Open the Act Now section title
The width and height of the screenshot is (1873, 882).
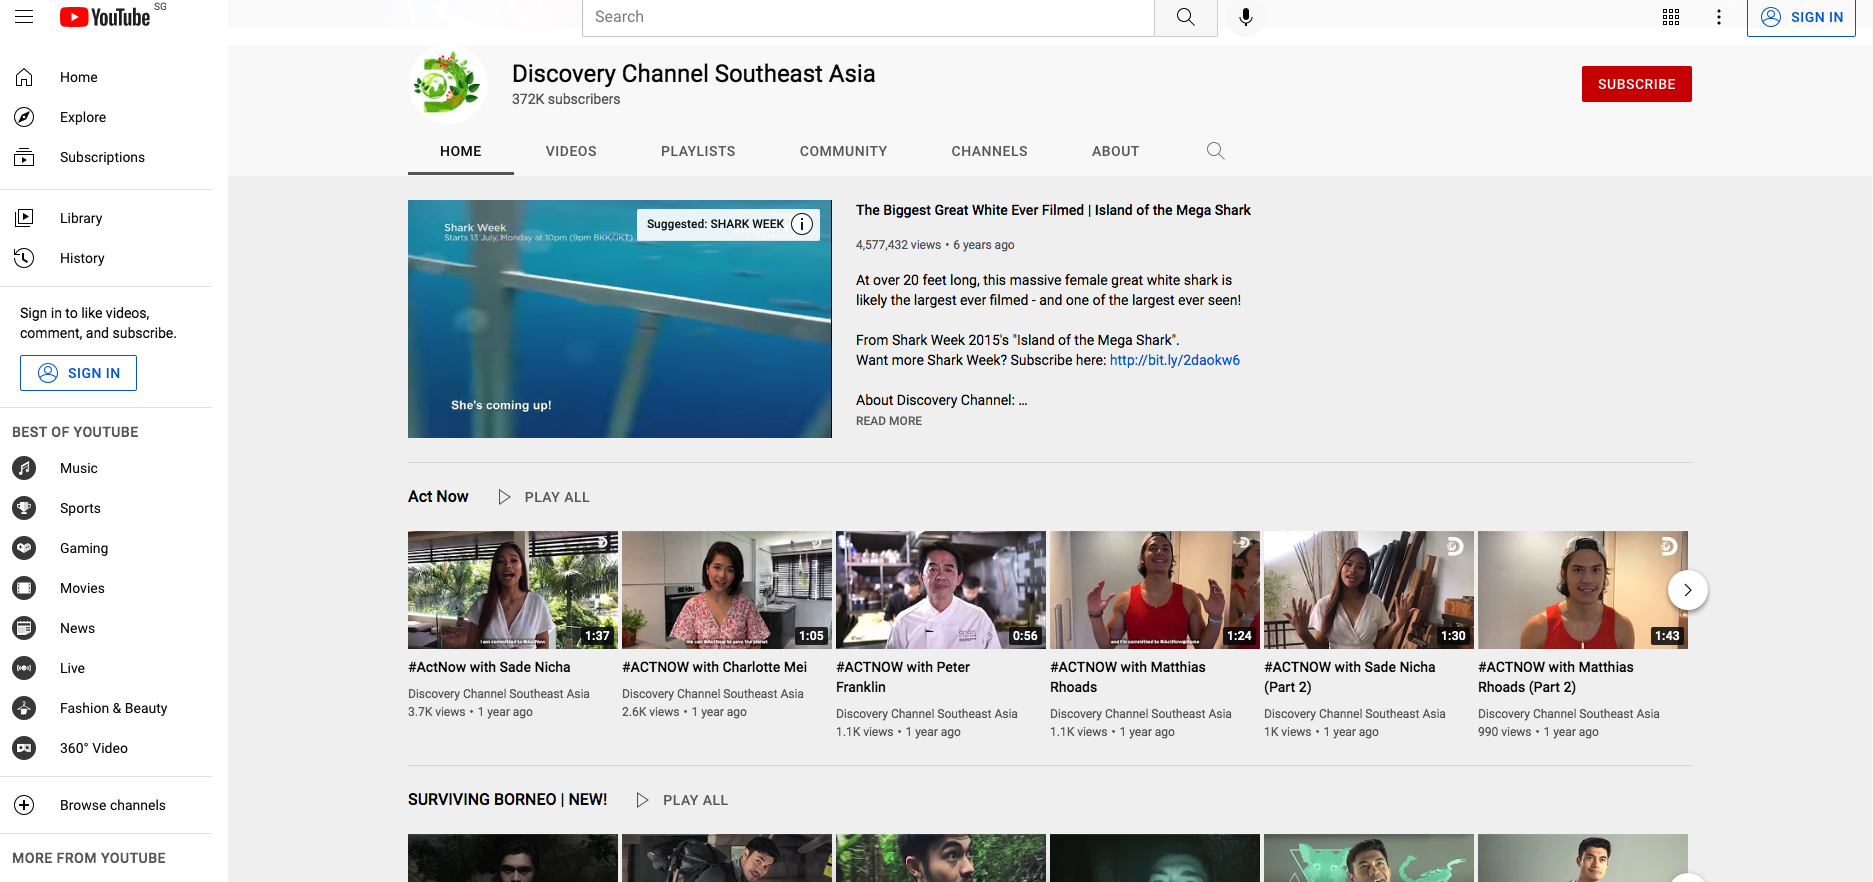438,496
